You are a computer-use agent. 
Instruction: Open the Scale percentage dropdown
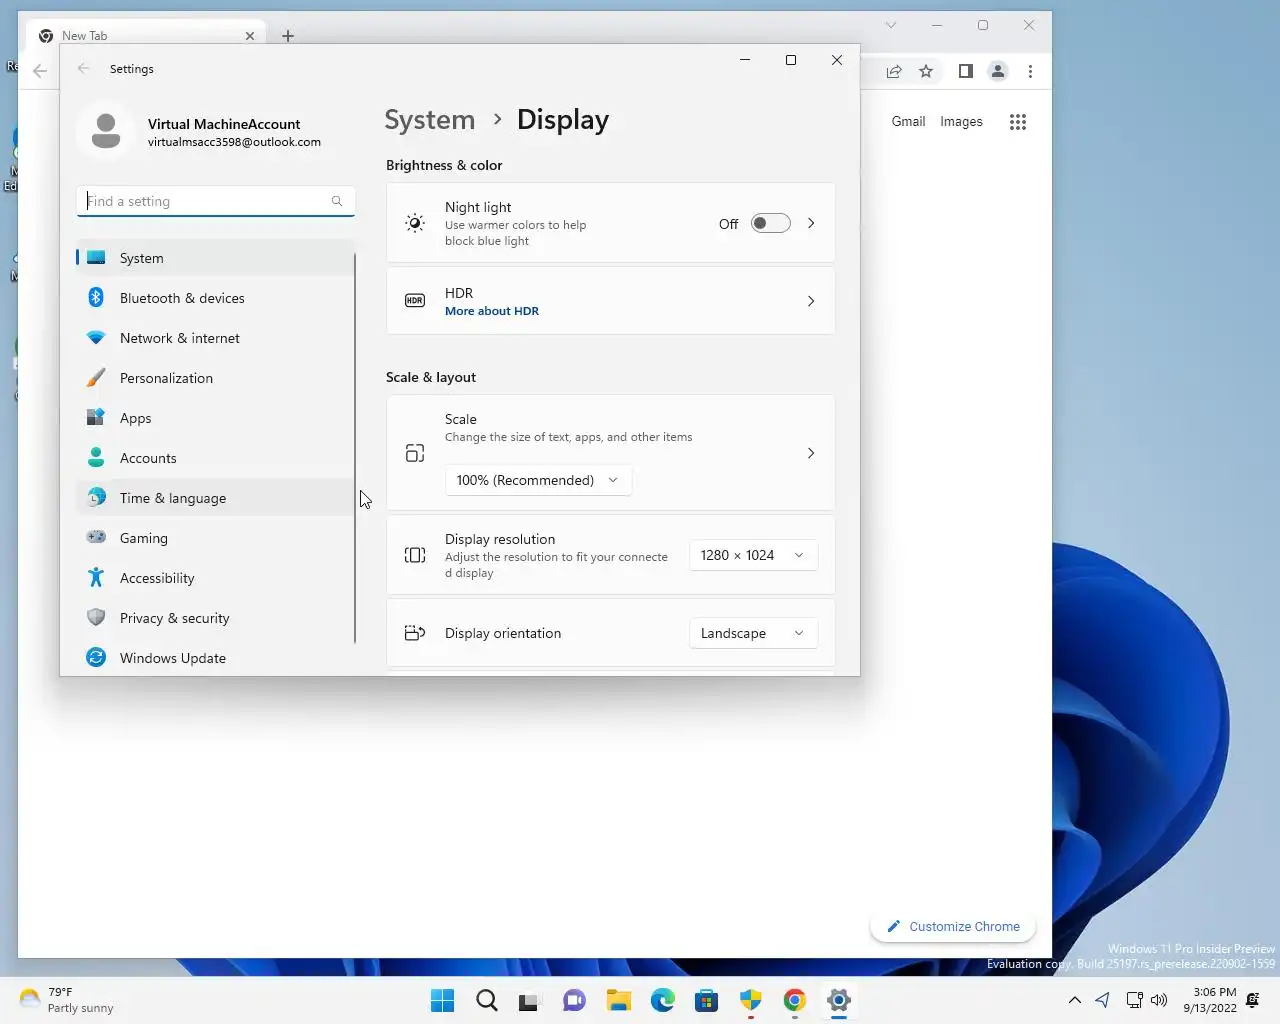[538, 480]
